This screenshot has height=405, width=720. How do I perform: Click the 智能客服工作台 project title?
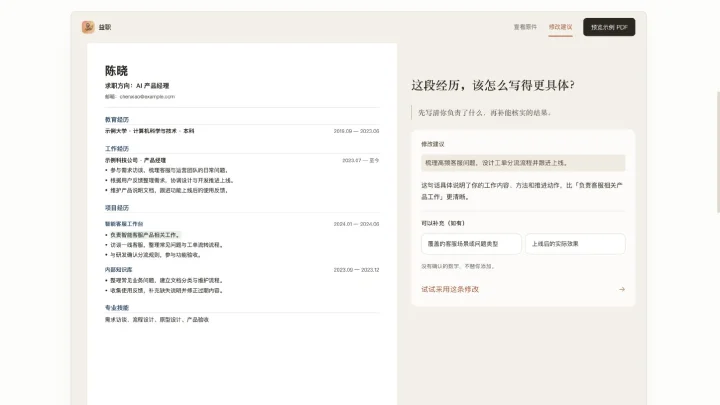pyautogui.click(x=124, y=224)
